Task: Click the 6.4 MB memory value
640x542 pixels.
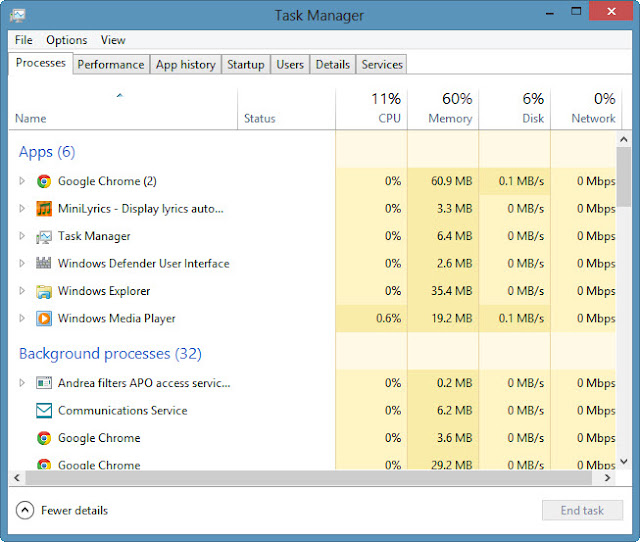Action: pyautogui.click(x=454, y=236)
